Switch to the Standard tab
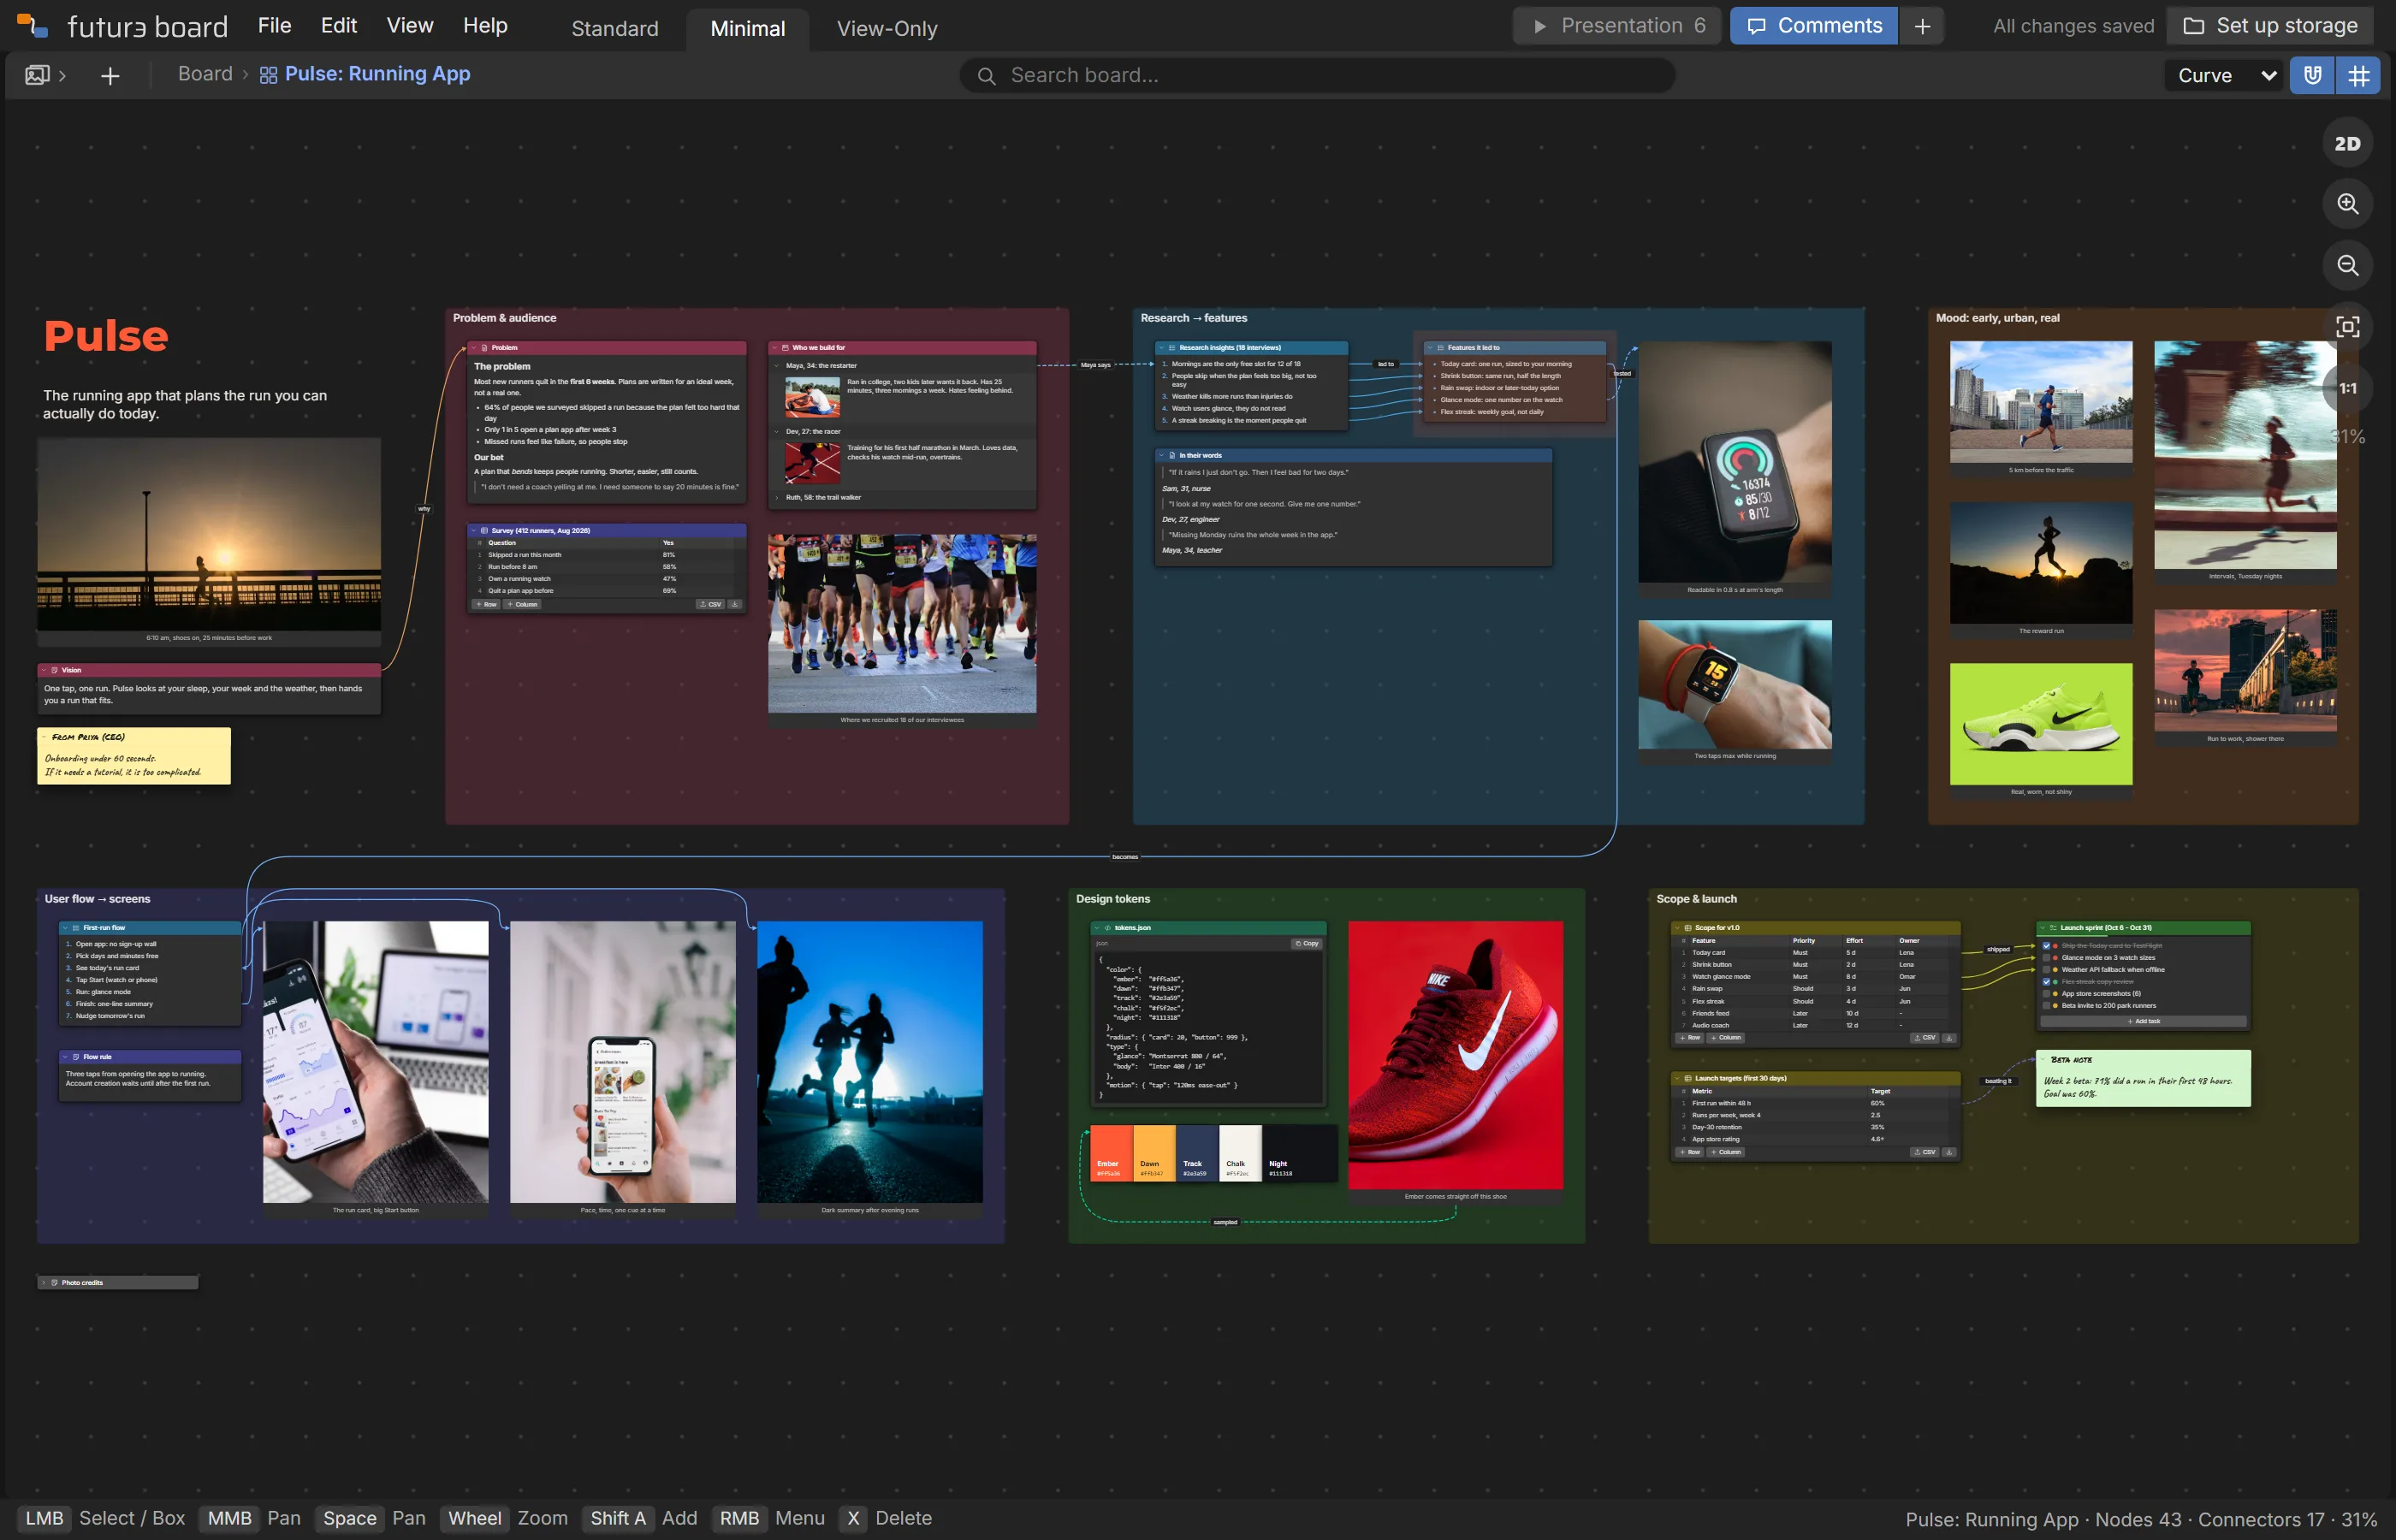This screenshot has width=2396, height=1540. (615, 29)
